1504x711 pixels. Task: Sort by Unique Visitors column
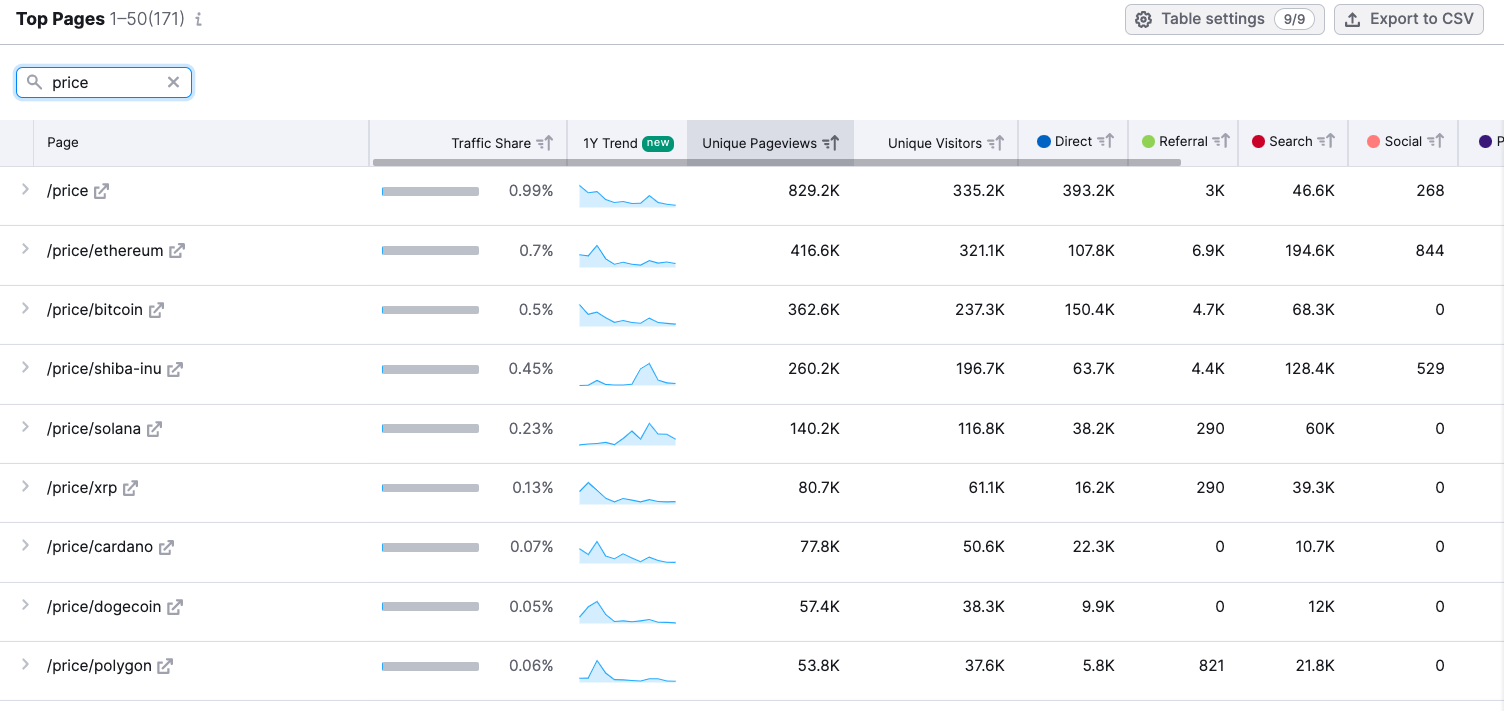point(996,143)
